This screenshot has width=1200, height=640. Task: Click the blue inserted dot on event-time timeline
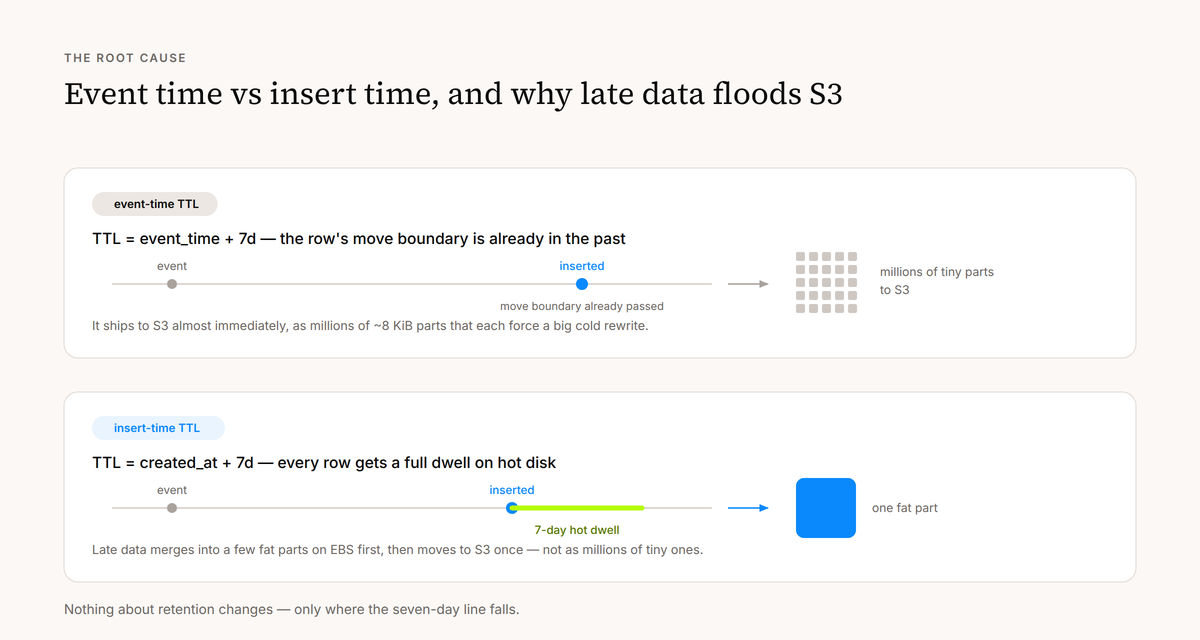pos(582,284)
